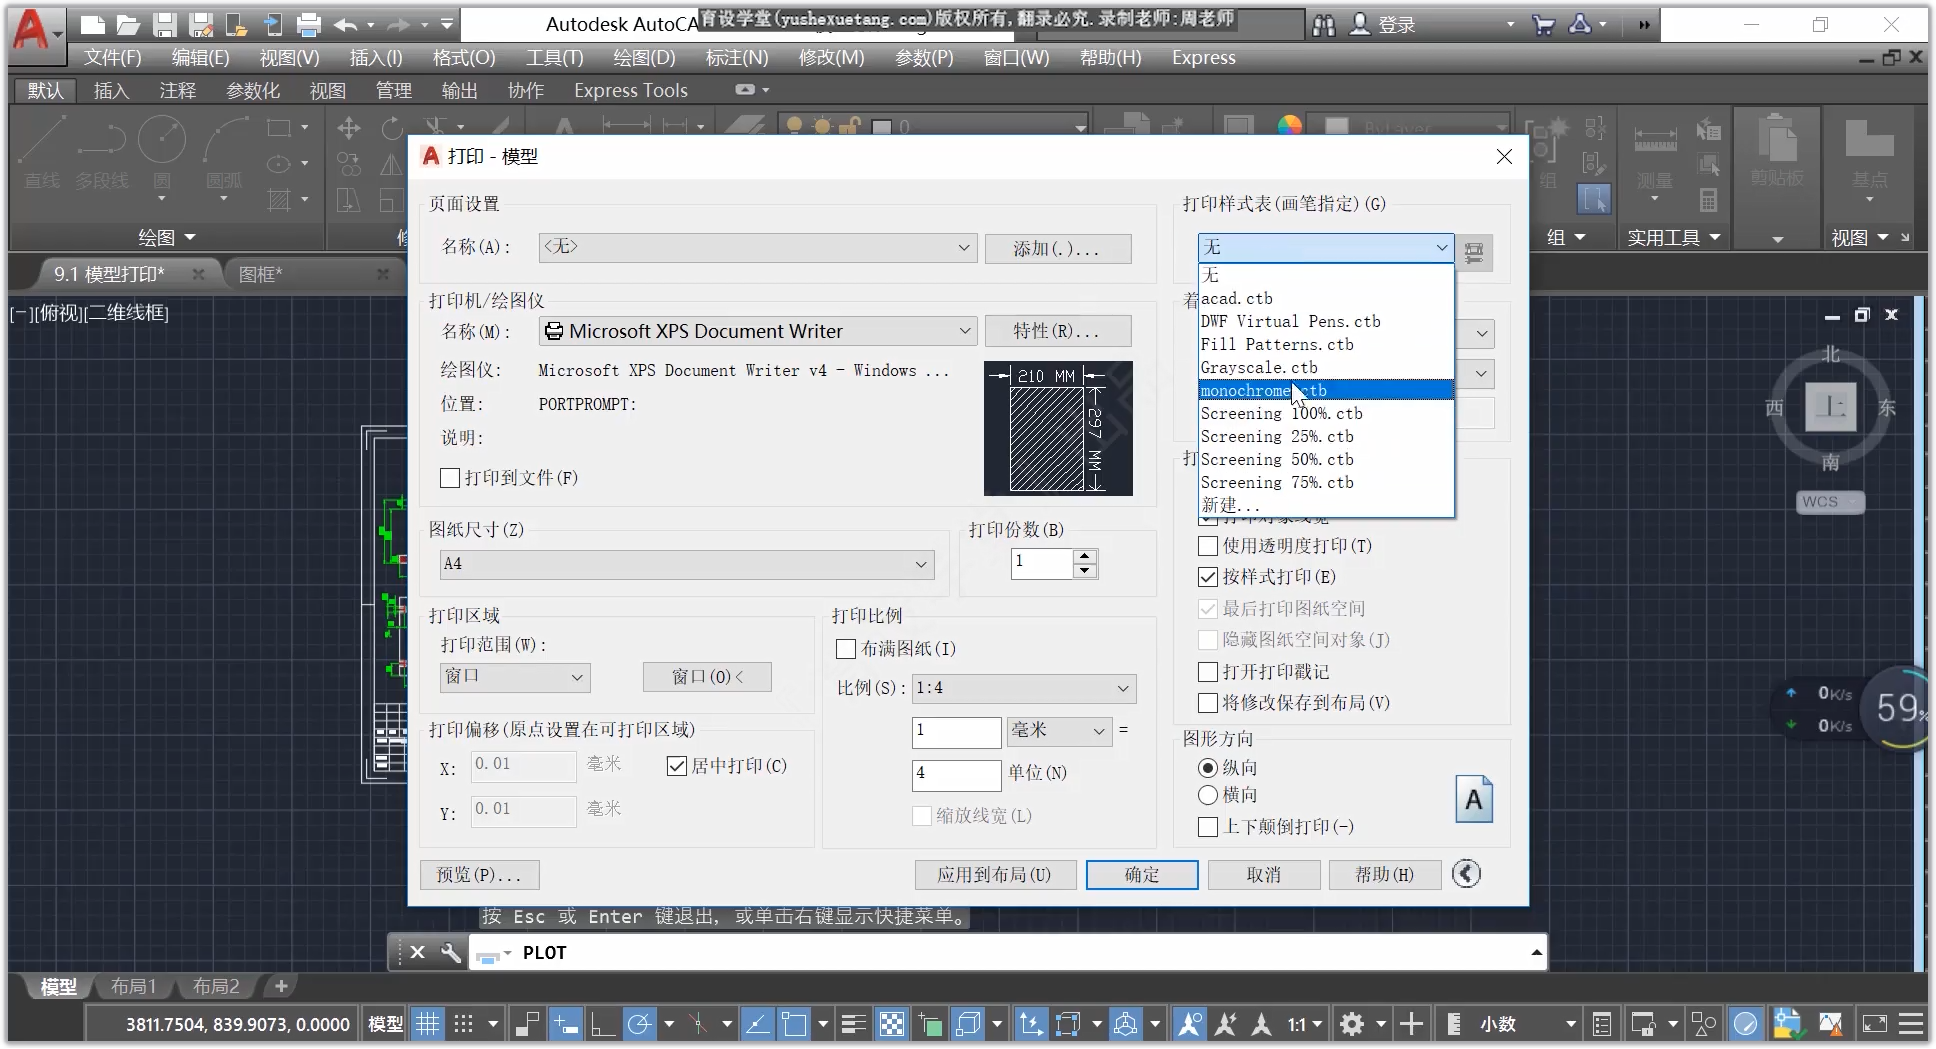Viewport: 1936px width, 1049px height.
Task: Check the 布满图纸(I) checkbox
Action: (x=846, y=649)
